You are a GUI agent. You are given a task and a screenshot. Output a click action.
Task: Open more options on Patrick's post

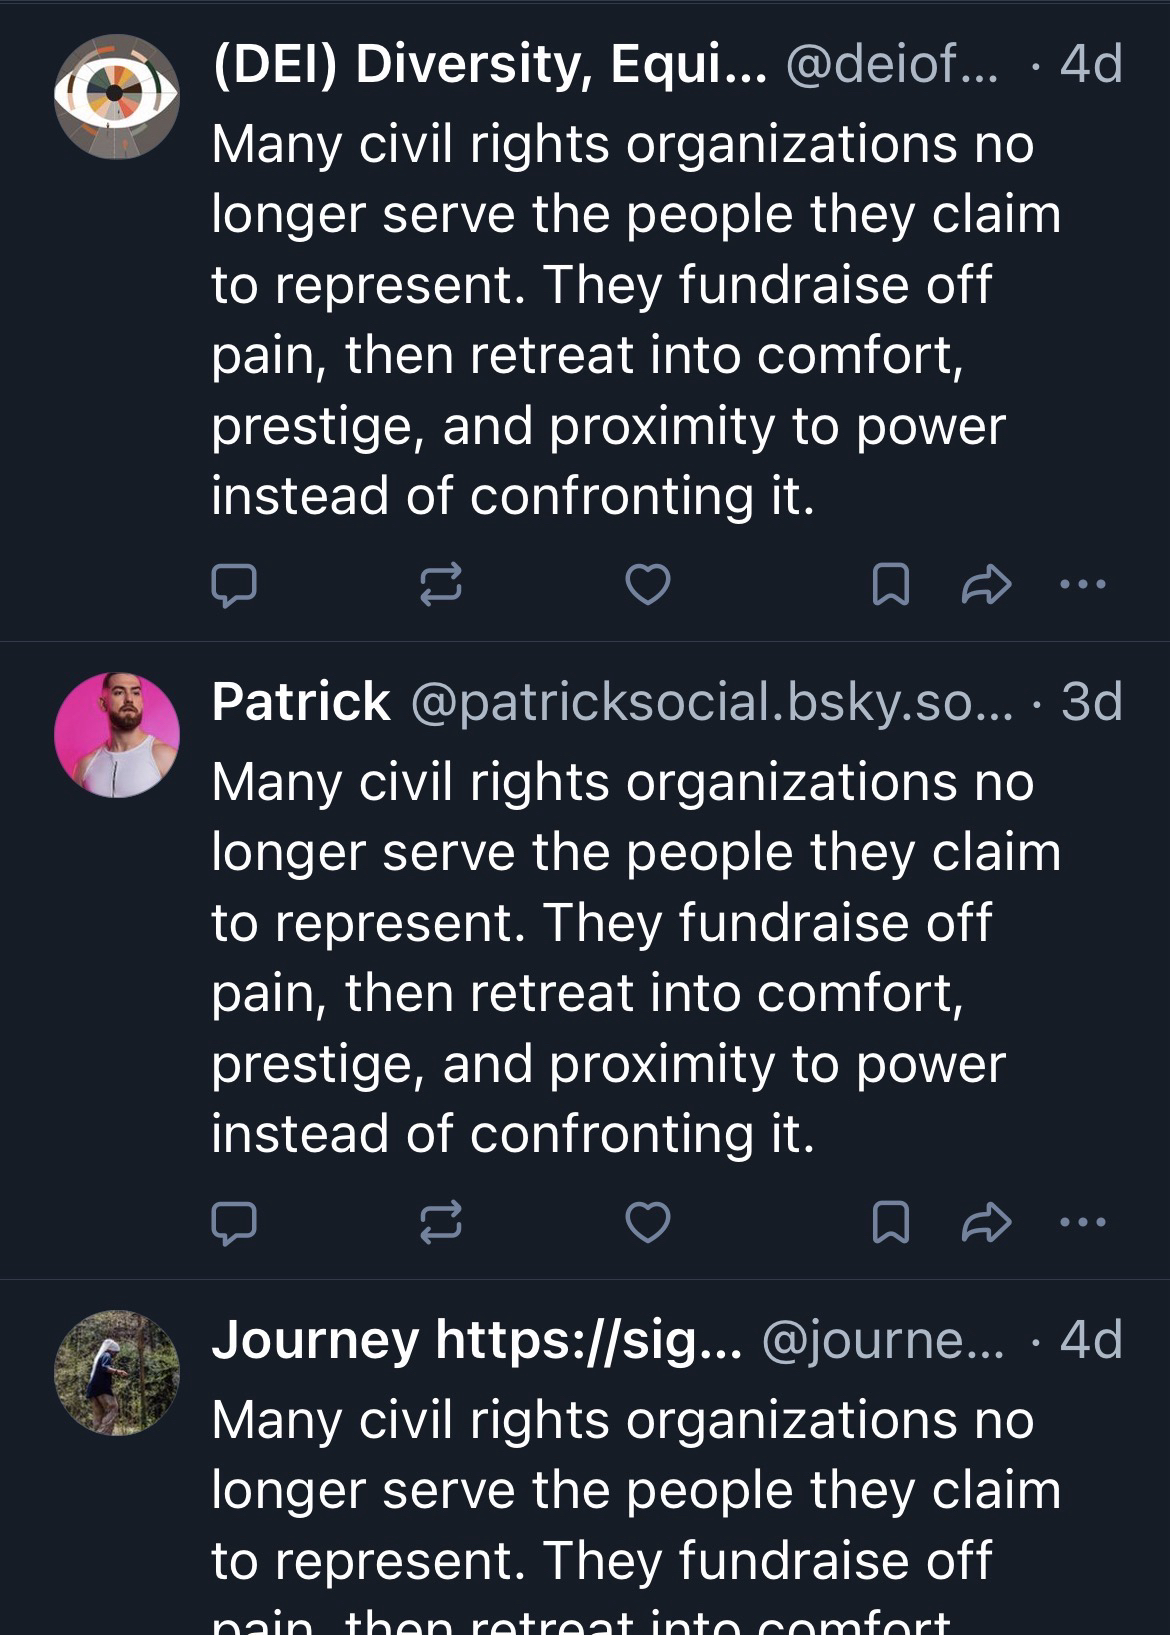coord(1083,1222)
